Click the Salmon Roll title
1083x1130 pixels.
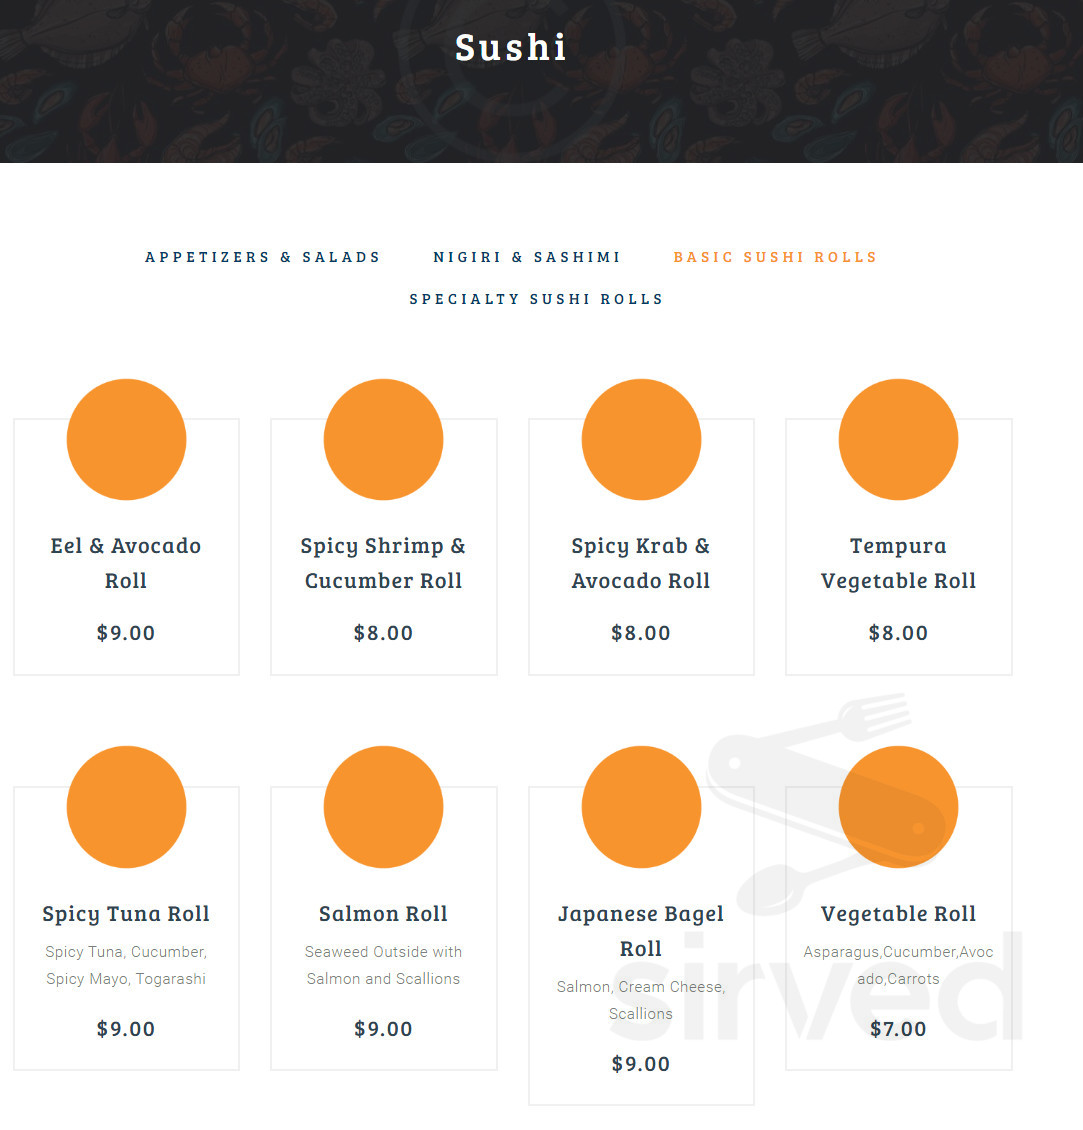tap(383, 913)
